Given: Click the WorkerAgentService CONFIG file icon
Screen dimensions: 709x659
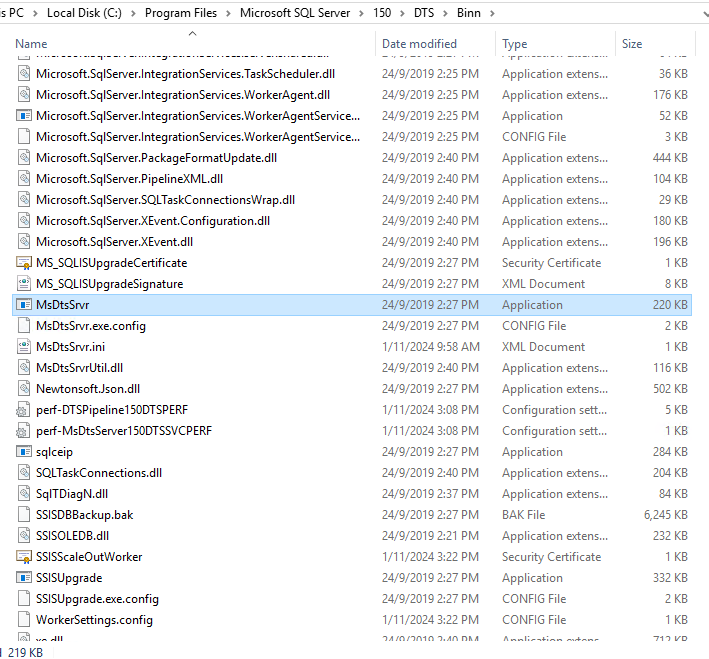Looking at the screenshot, I should [24, 137].
